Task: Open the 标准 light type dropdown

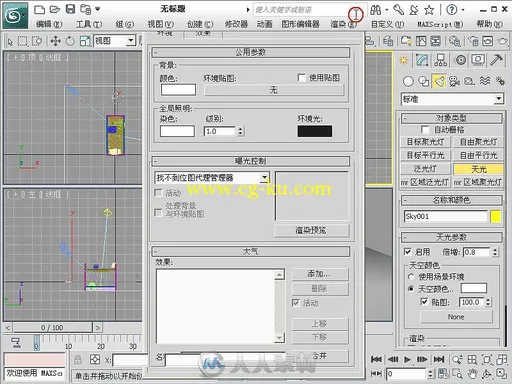Action: [498, 99]
